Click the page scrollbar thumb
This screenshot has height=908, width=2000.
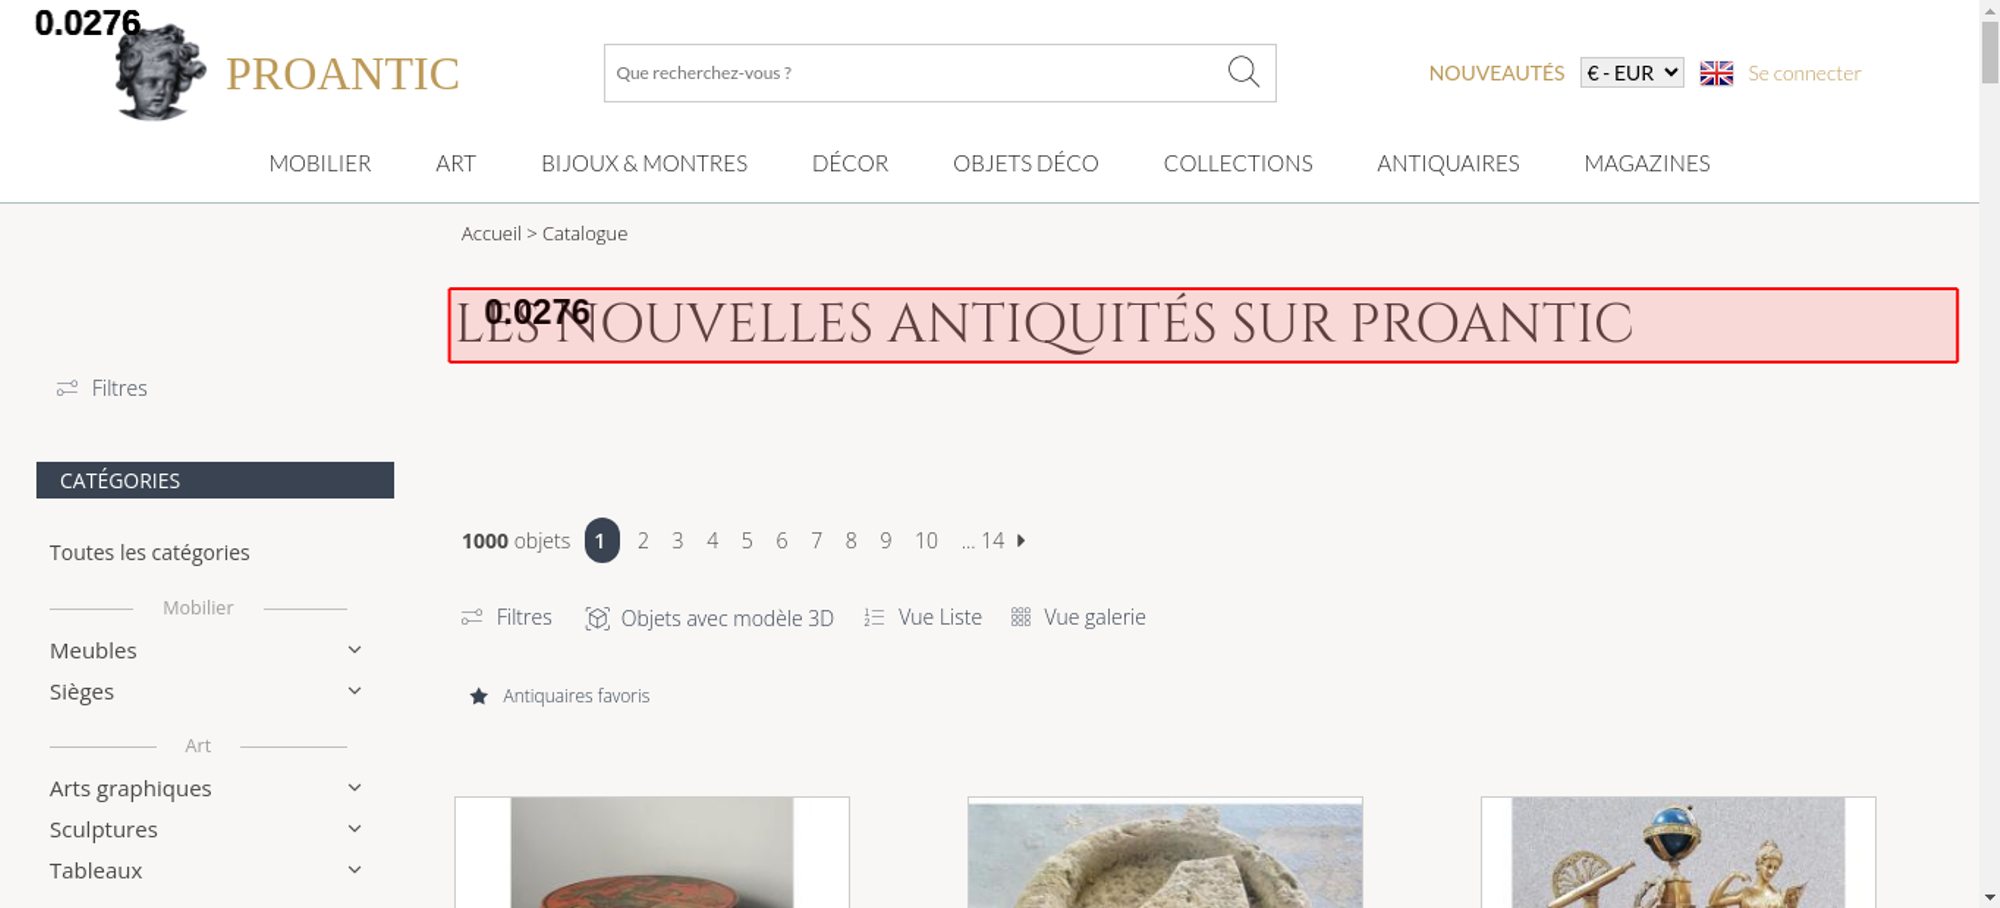[1990, 52]
